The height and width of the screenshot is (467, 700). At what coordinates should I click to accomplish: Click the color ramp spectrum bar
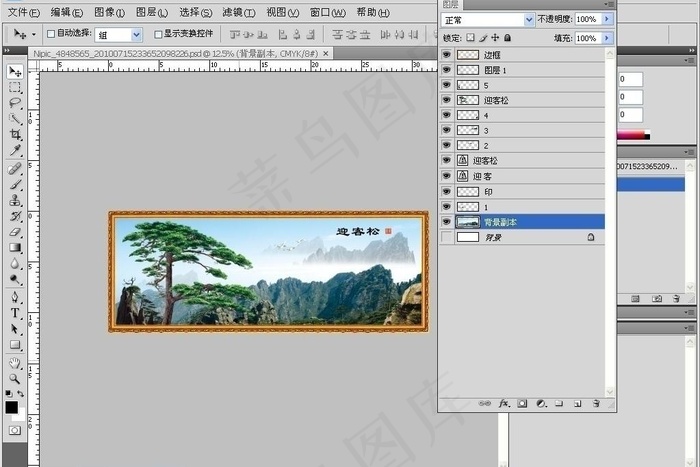click(x=633, y=134)
